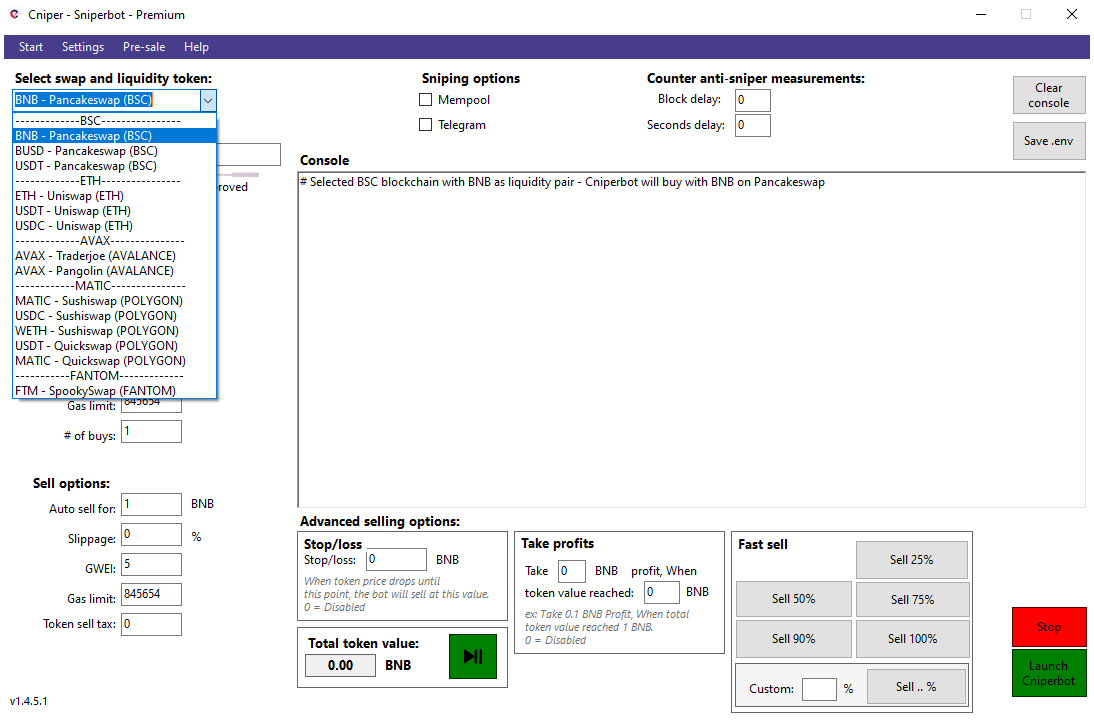
Task: Click the Cniper app logo icon
Action: tap(15, 14)
